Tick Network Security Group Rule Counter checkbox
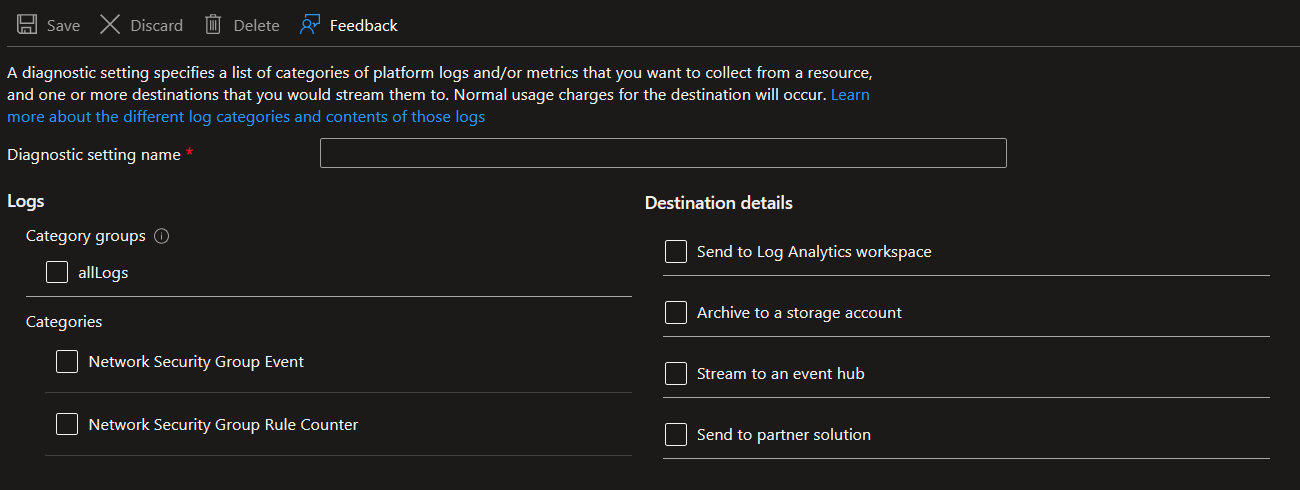The height and width of the screenshot is (490, 1300). (x=67, y=425)
